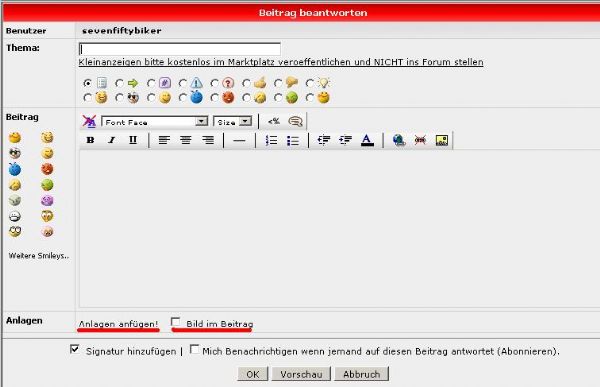Click into the Thema input field
Viewport: 600px width, 387px height.
pyautogui.click(x=179, y=49)
